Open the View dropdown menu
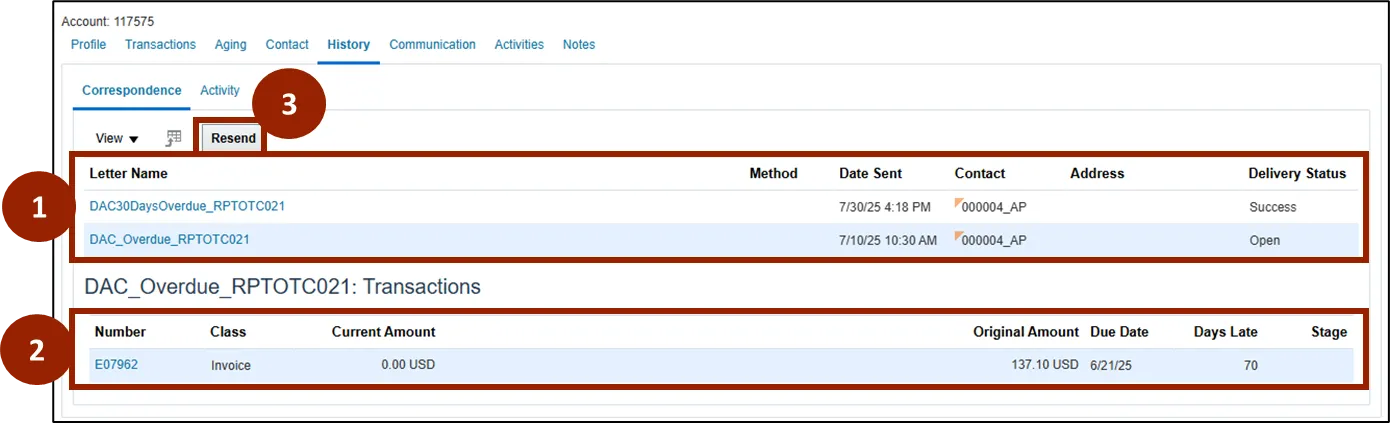 117,138
